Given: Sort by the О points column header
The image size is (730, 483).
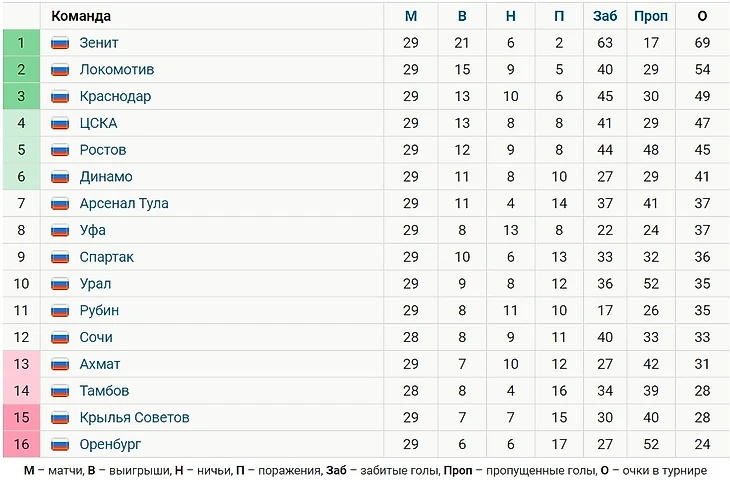Looking at the screenshot, I should [x=701, y=16].
